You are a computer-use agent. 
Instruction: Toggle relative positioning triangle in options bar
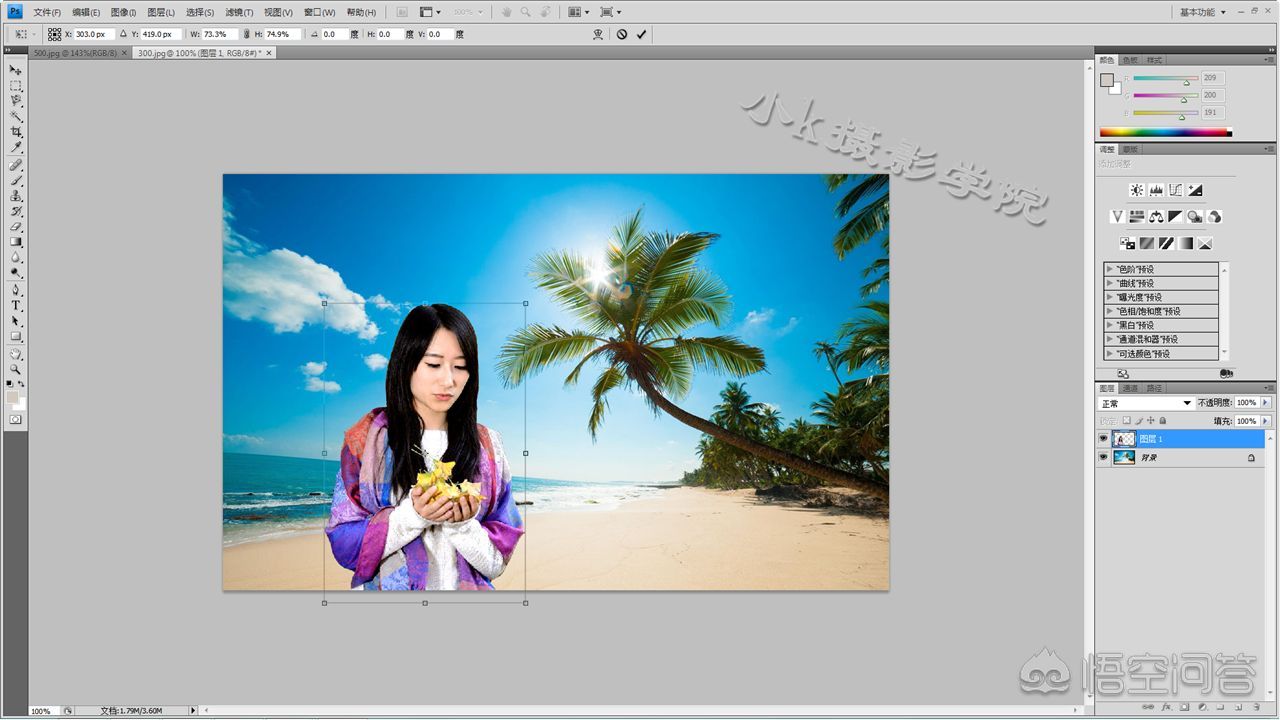[x=123, y=34]
